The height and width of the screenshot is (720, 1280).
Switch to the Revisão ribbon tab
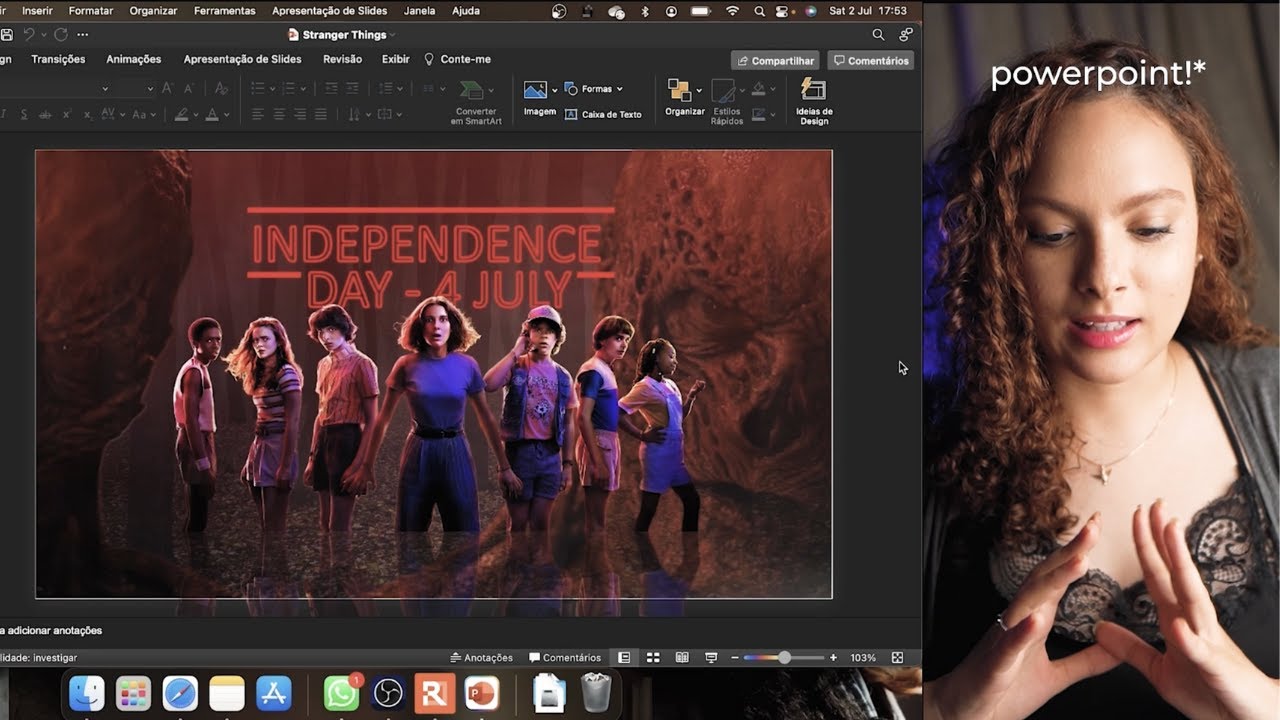pyautogui.click(x=343, y=59)
